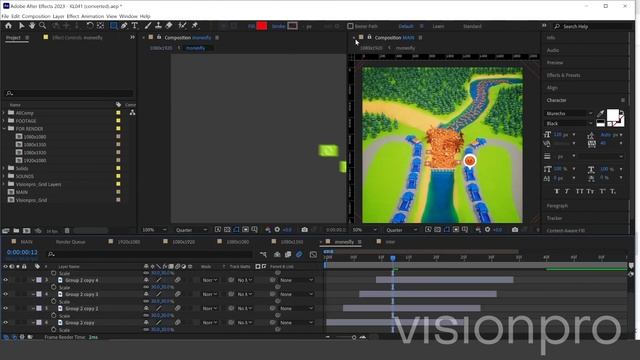Screen dimensions: 640x360
Task: Open the Paragraph panel
Action: point(557,206)
